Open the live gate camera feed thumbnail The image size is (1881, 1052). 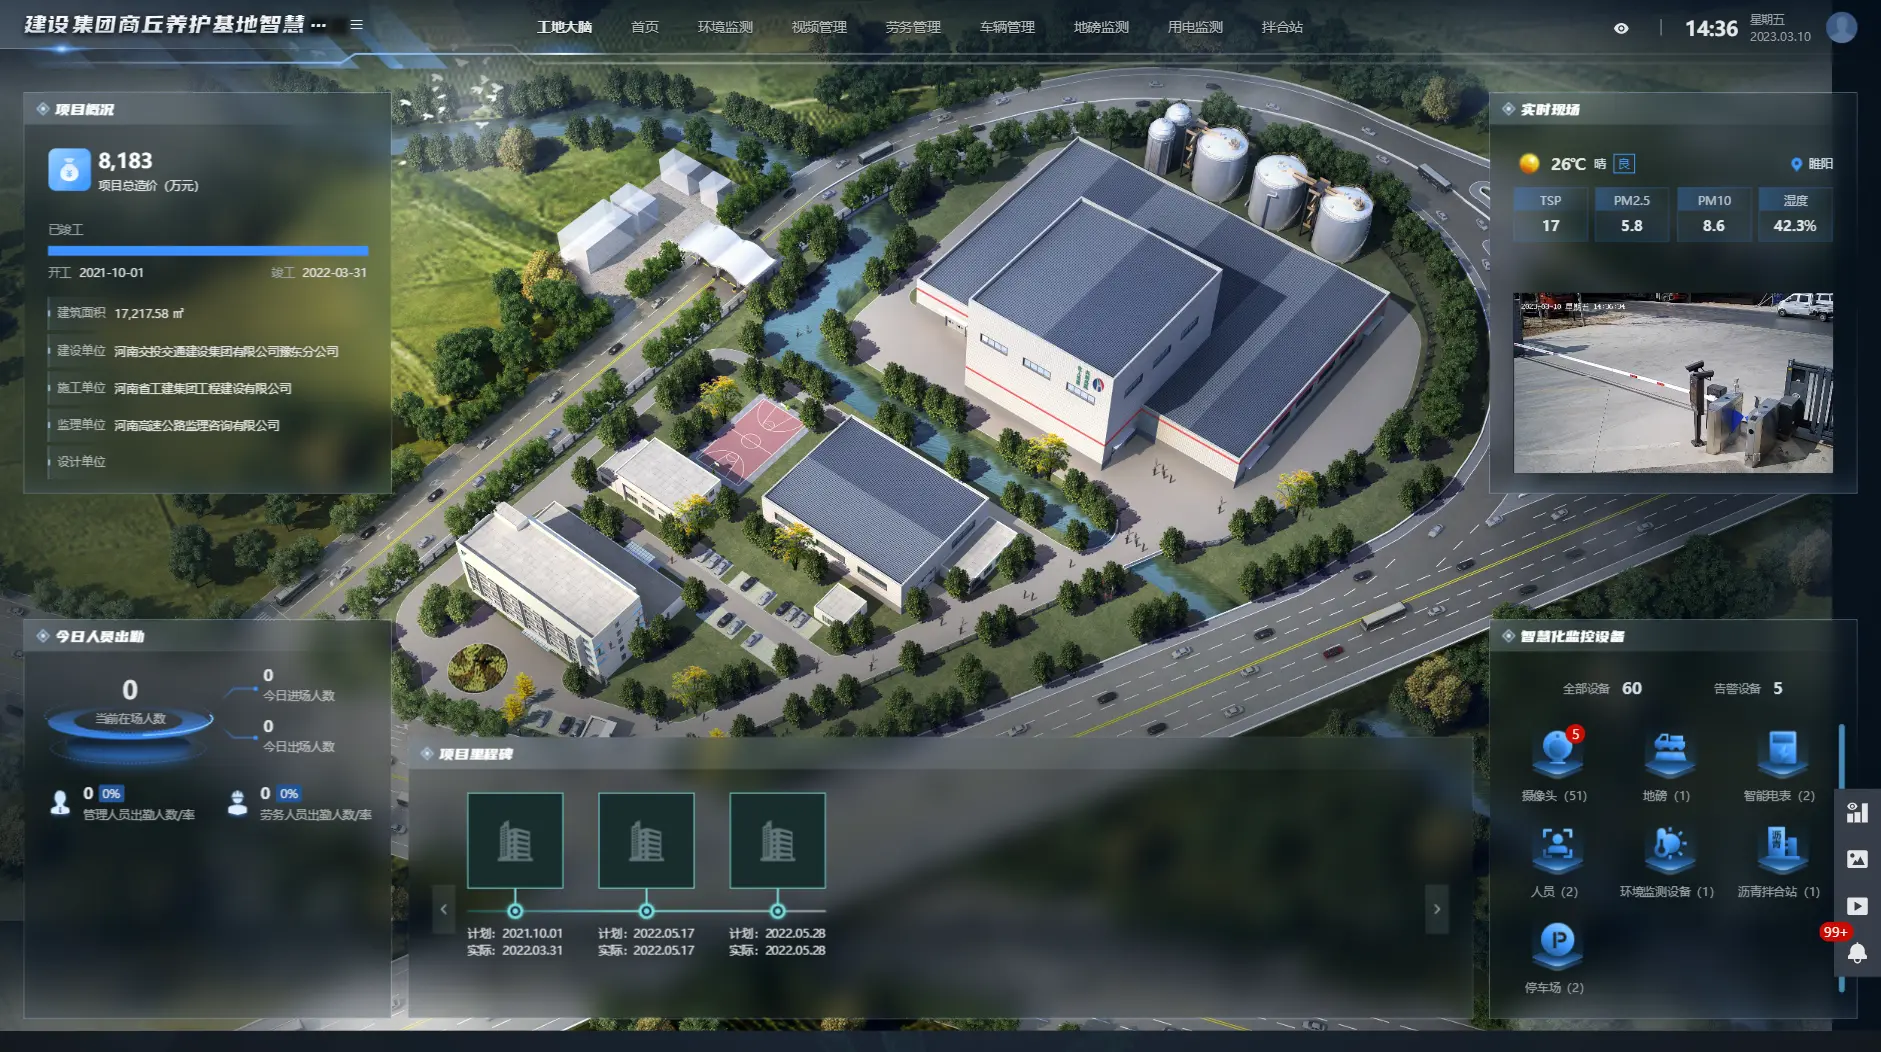point(1672,383)
